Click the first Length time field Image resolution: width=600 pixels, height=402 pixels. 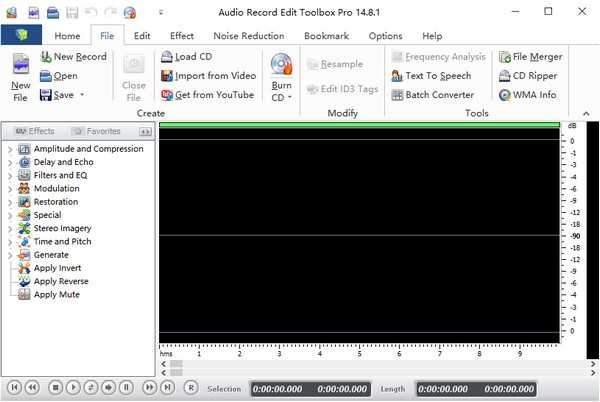point(443,389)
